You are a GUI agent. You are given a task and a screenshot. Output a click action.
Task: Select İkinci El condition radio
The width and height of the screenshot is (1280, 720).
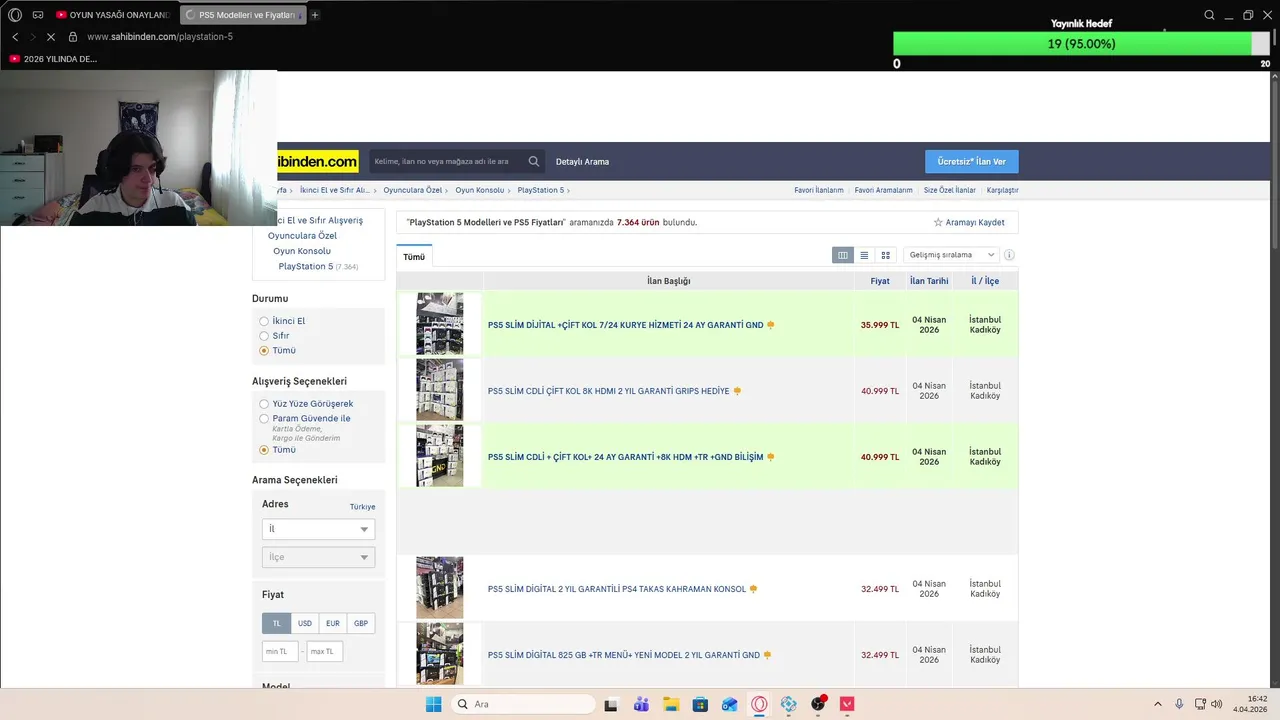pyautogui.click(x=264, y=321)
